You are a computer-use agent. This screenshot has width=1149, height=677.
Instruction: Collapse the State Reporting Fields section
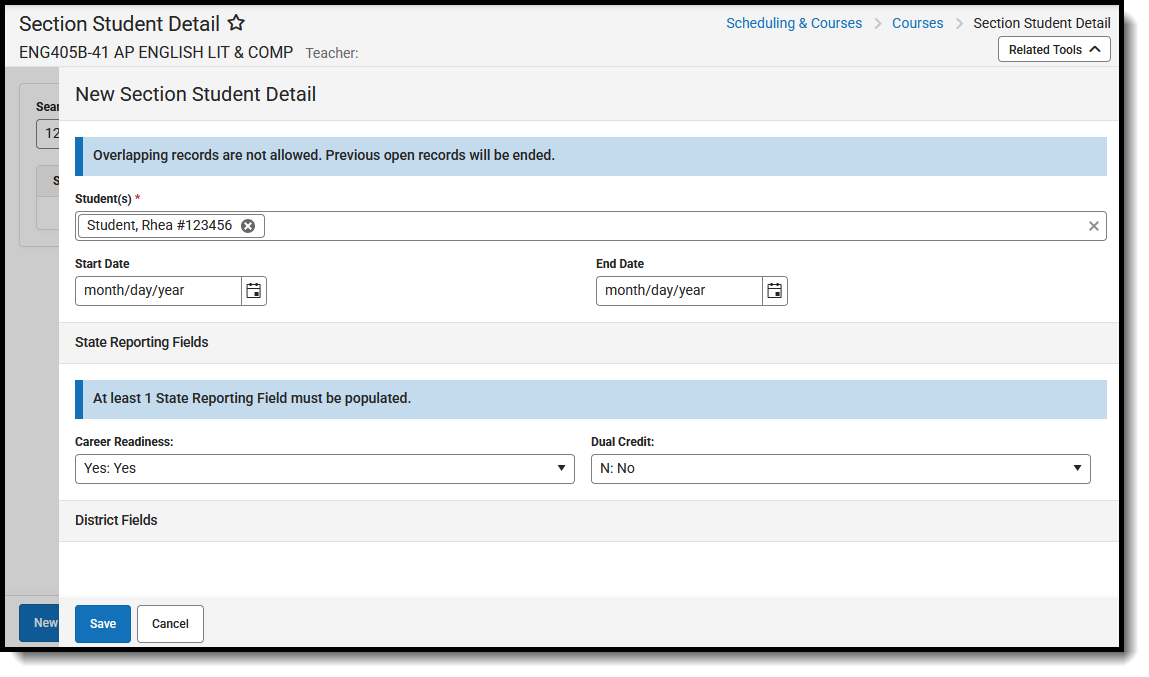(141, 342)
